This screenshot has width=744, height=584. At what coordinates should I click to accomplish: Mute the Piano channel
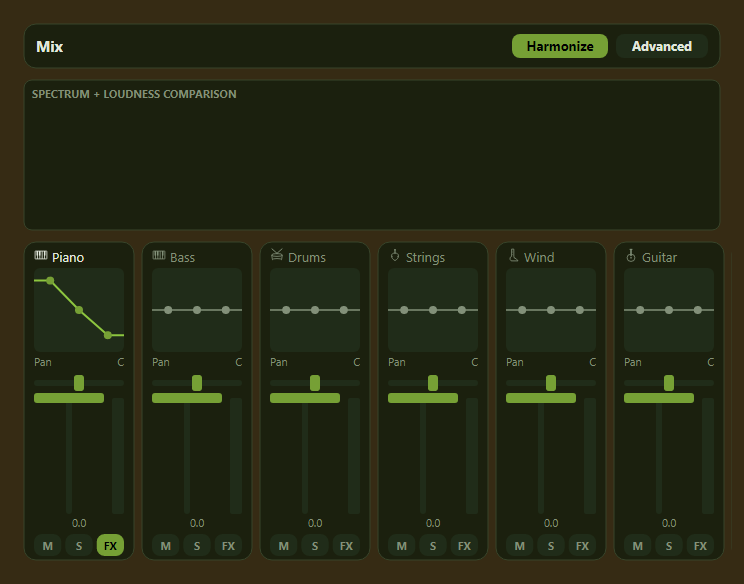click(x=47, y=546)
